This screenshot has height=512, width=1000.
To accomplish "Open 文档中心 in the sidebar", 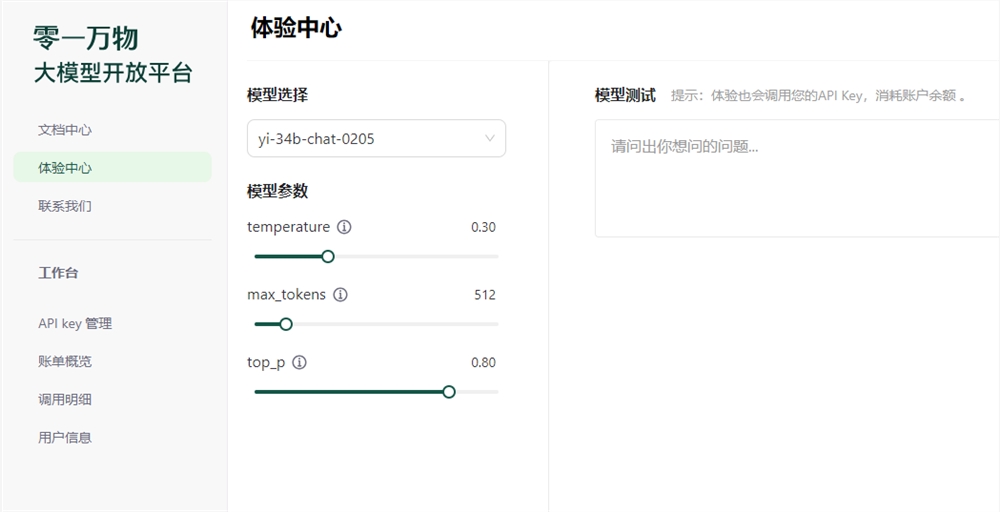I will (x=65, y=130).
